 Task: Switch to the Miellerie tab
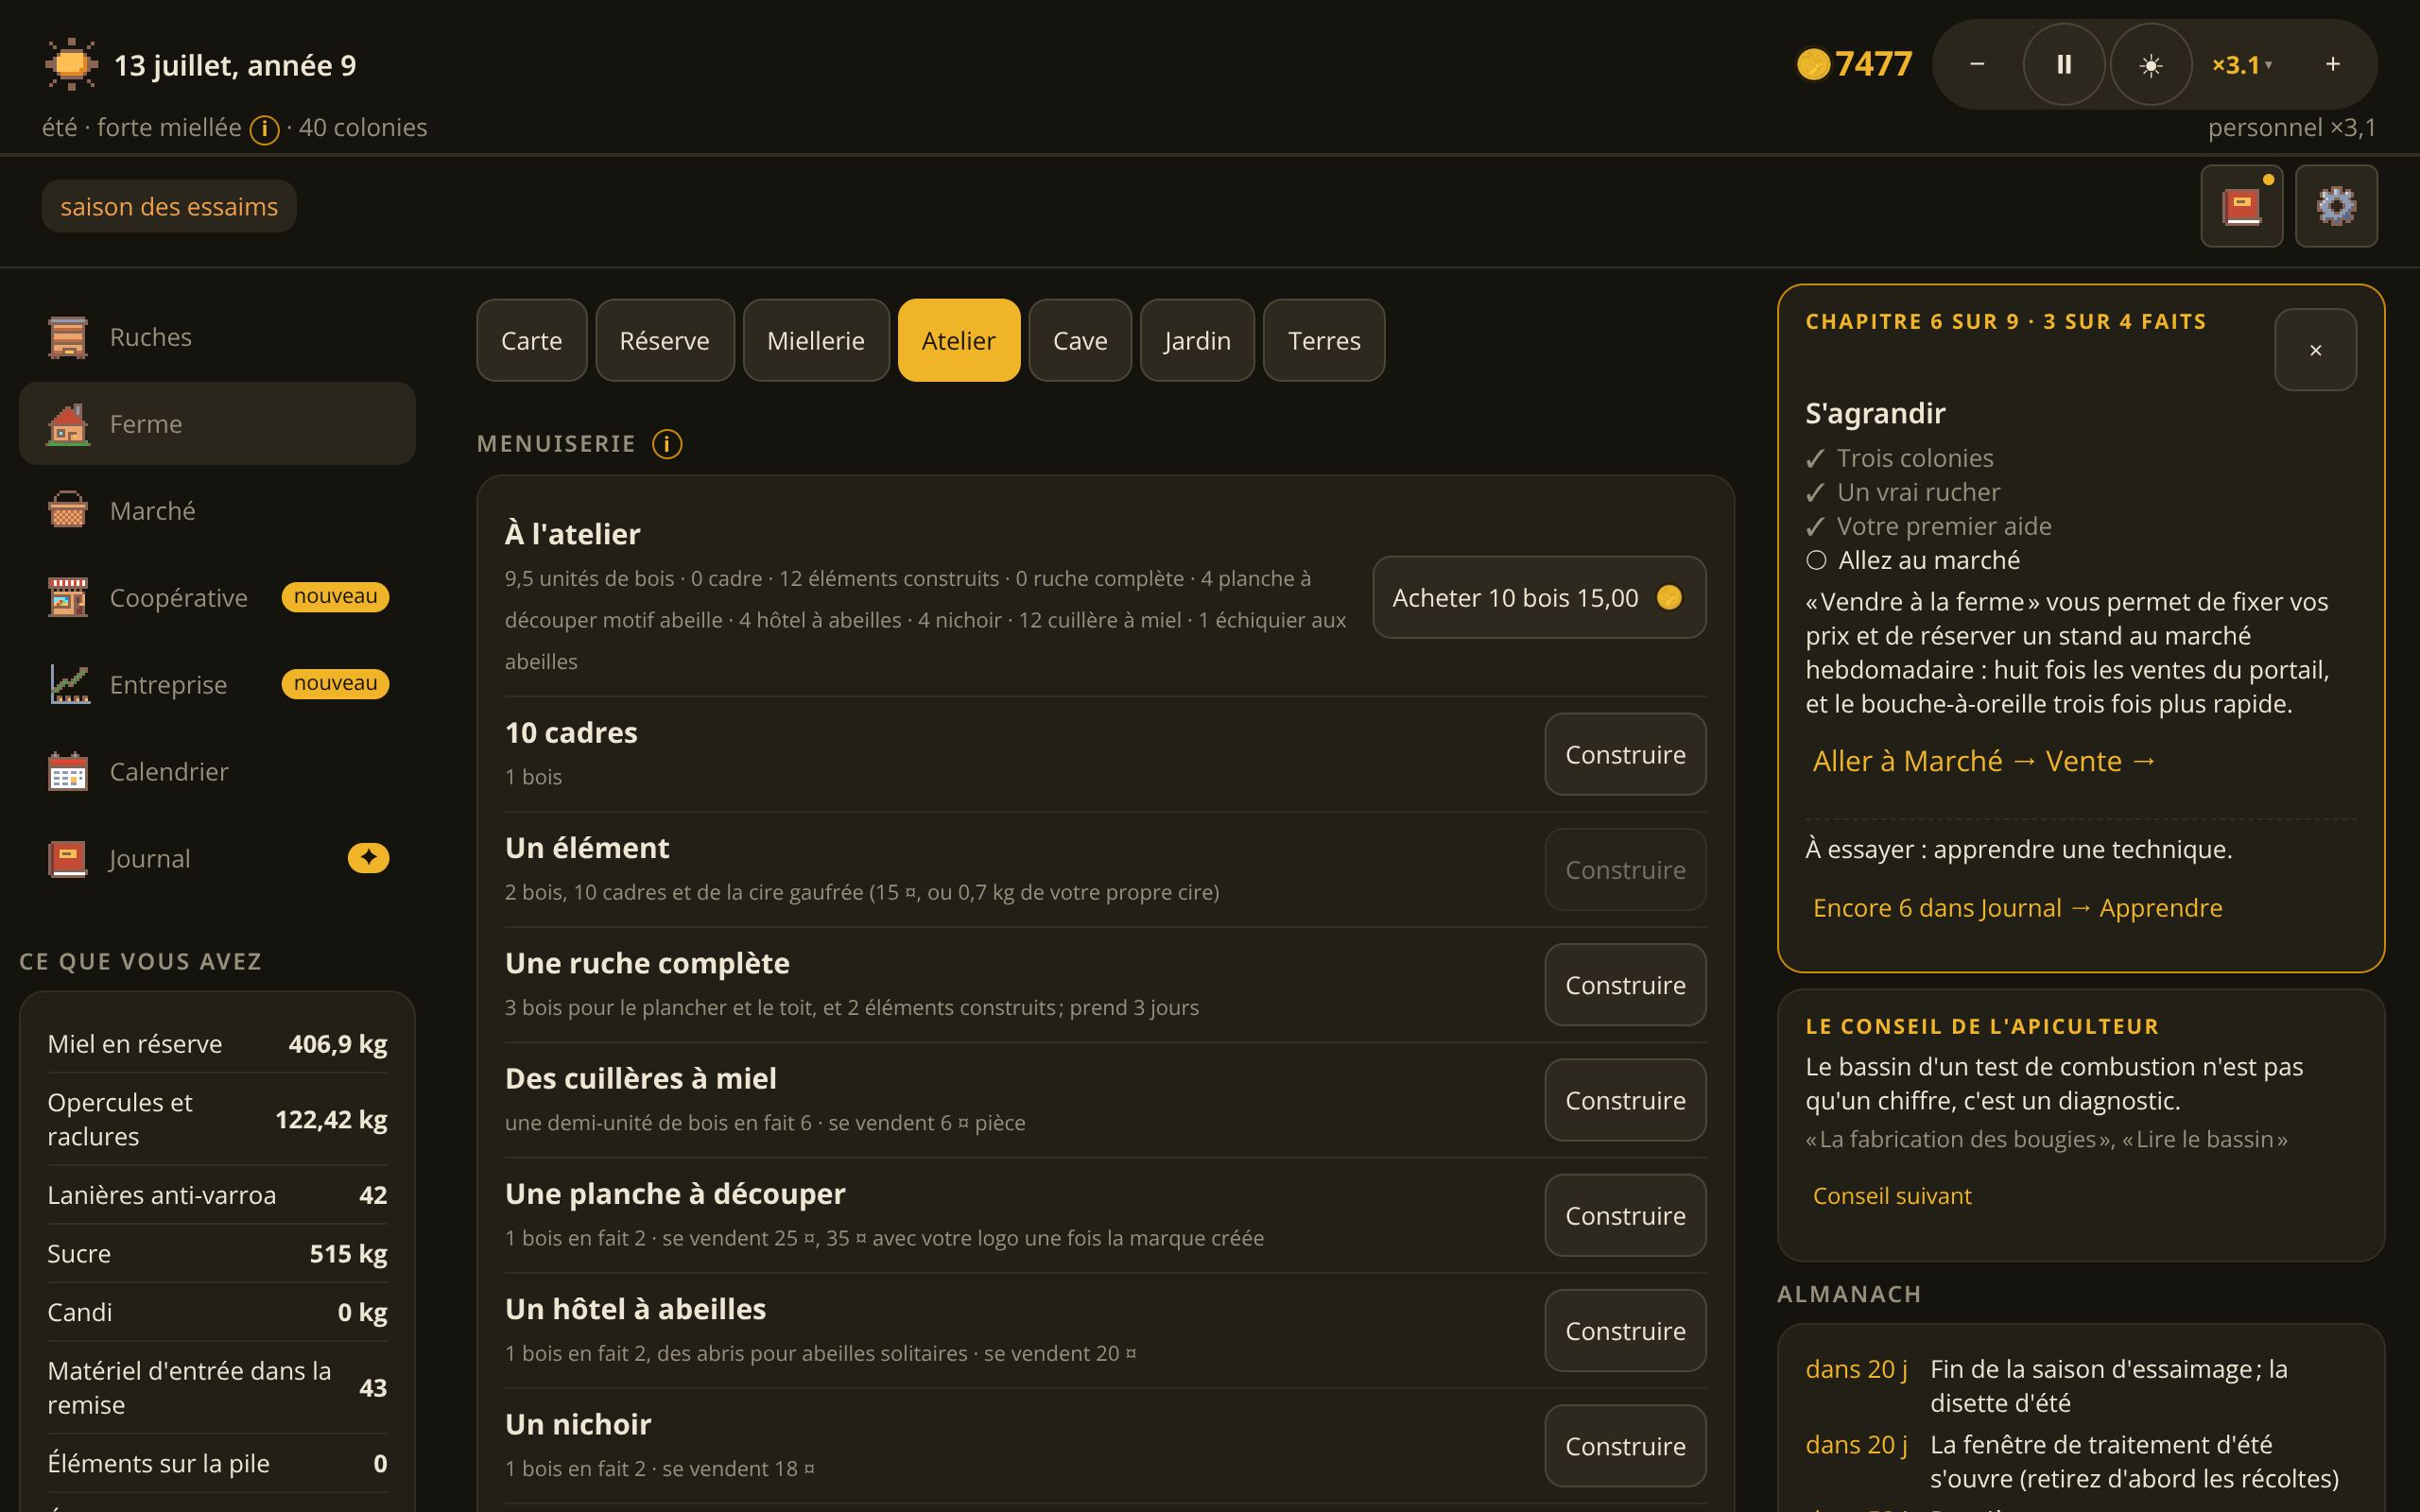point(816,340)
